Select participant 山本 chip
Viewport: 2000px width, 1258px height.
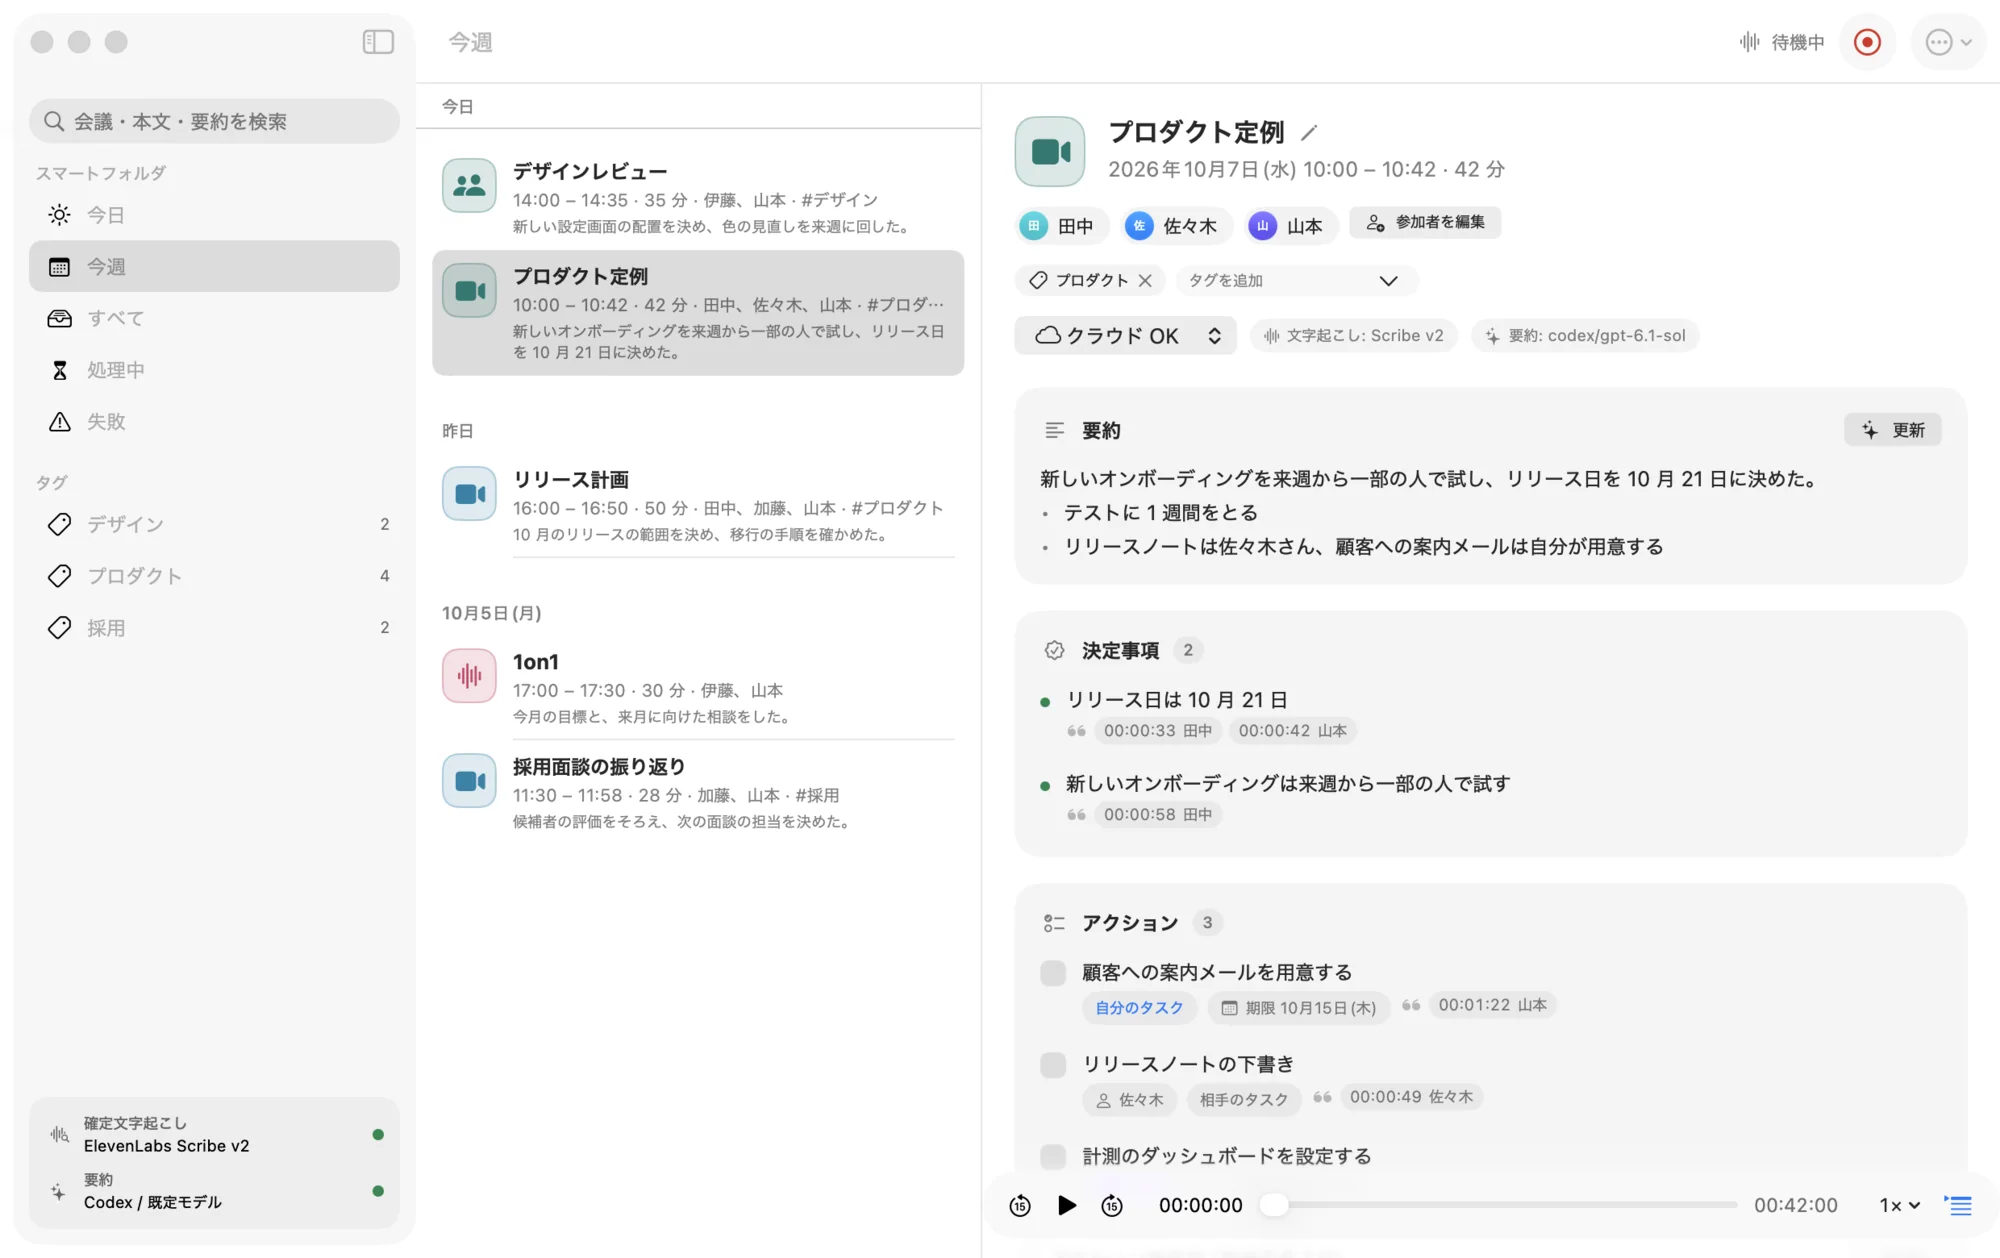point(1289,226)
